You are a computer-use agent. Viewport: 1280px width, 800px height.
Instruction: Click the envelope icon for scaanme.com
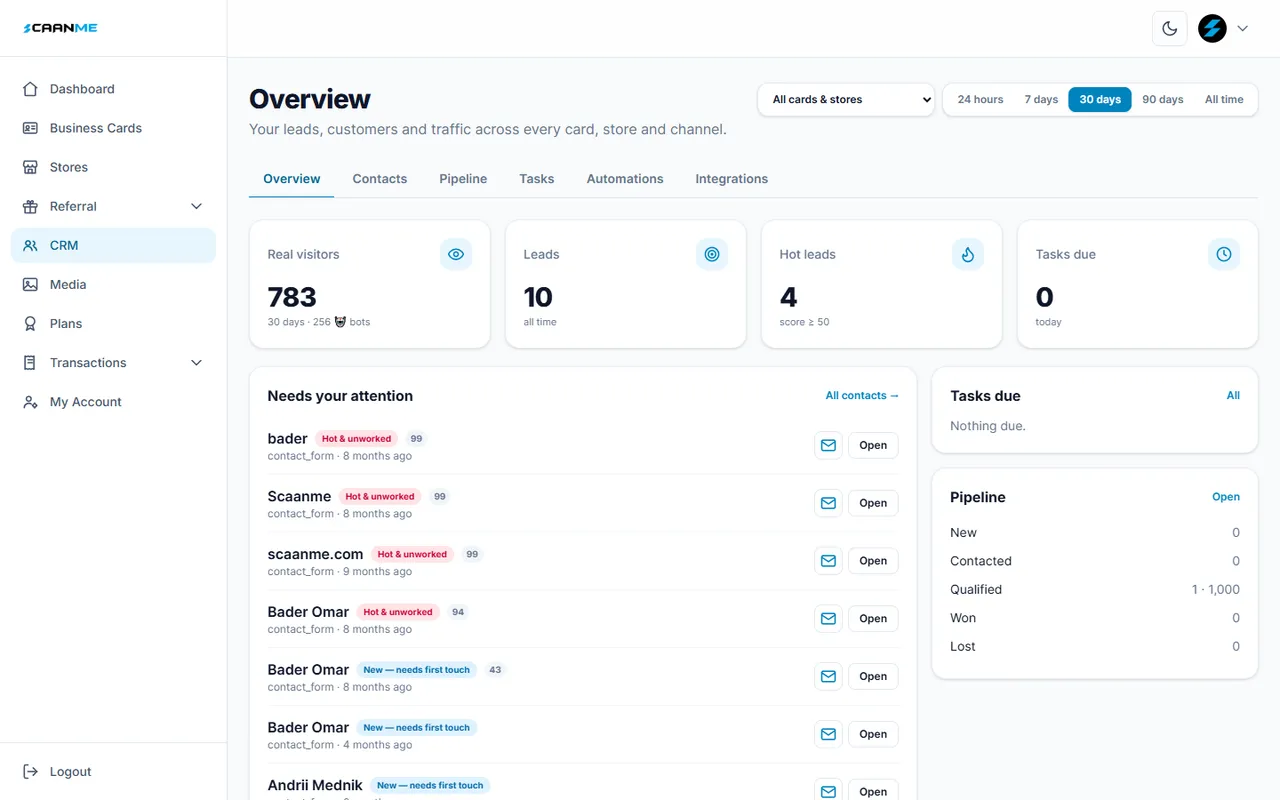[828, 561]
